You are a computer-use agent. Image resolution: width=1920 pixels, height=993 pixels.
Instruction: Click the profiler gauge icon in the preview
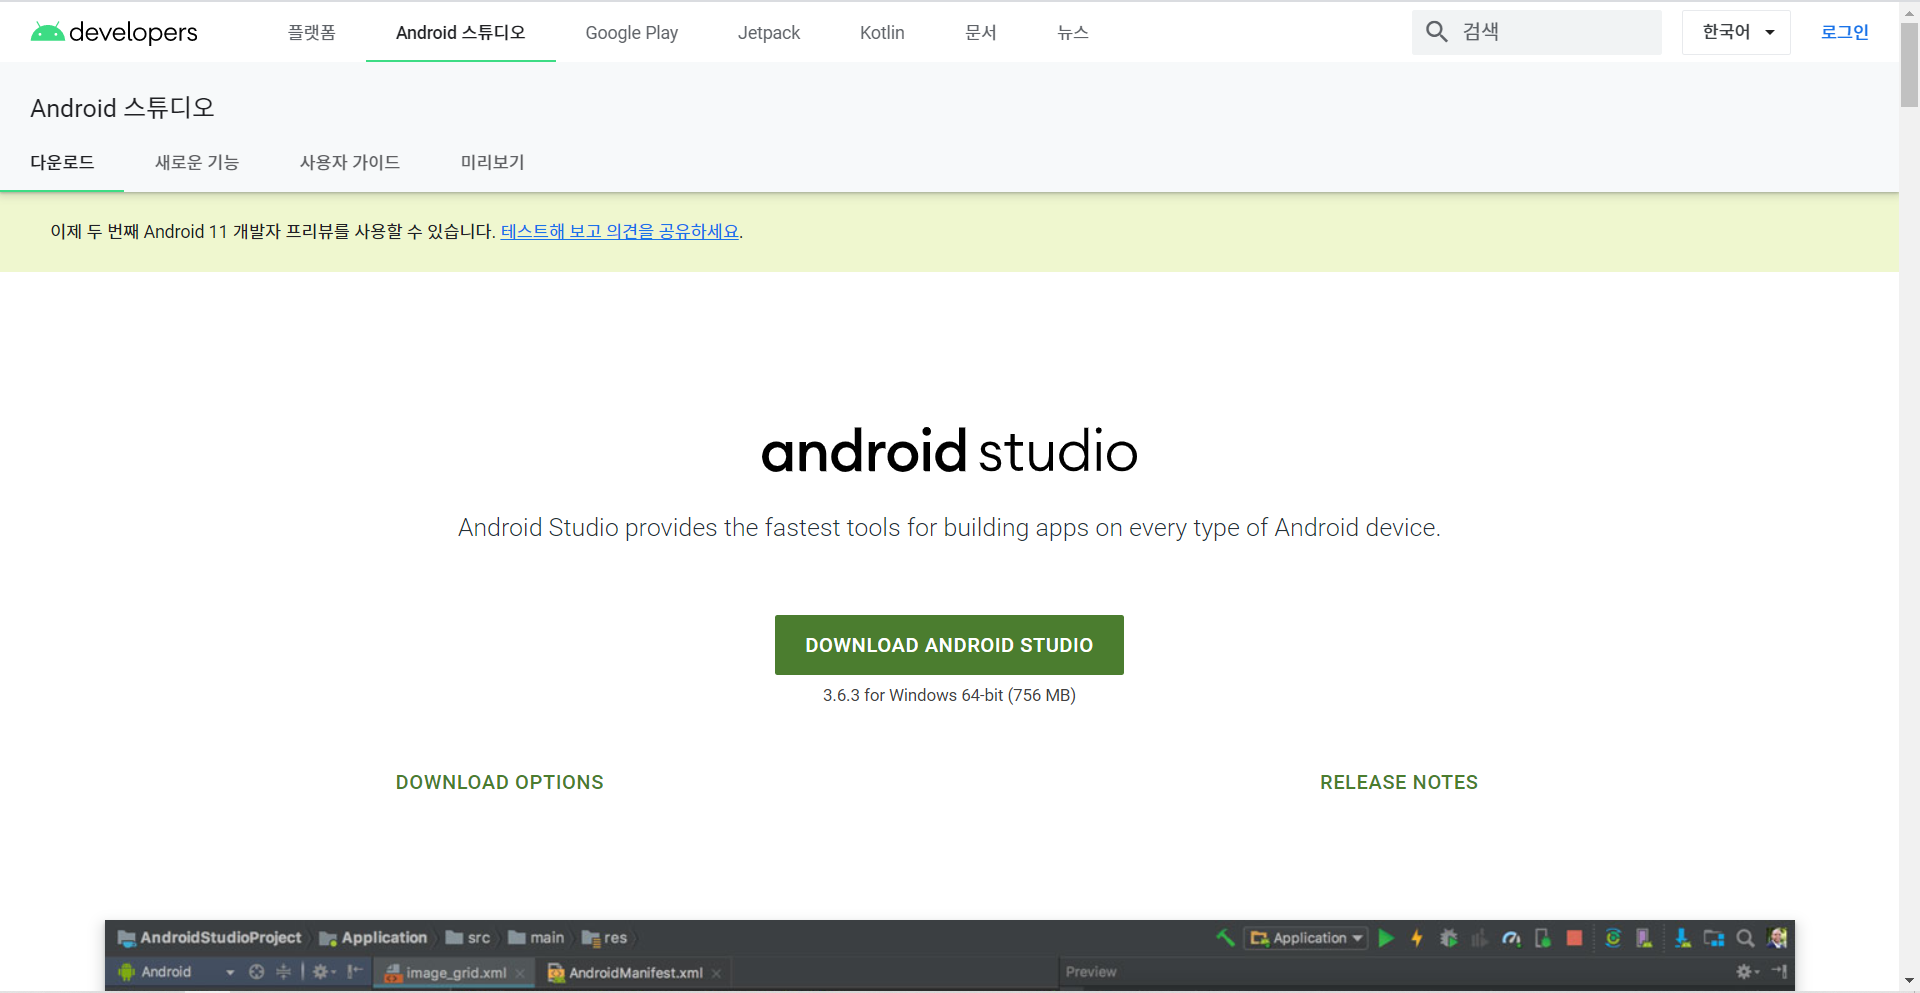1511,938
